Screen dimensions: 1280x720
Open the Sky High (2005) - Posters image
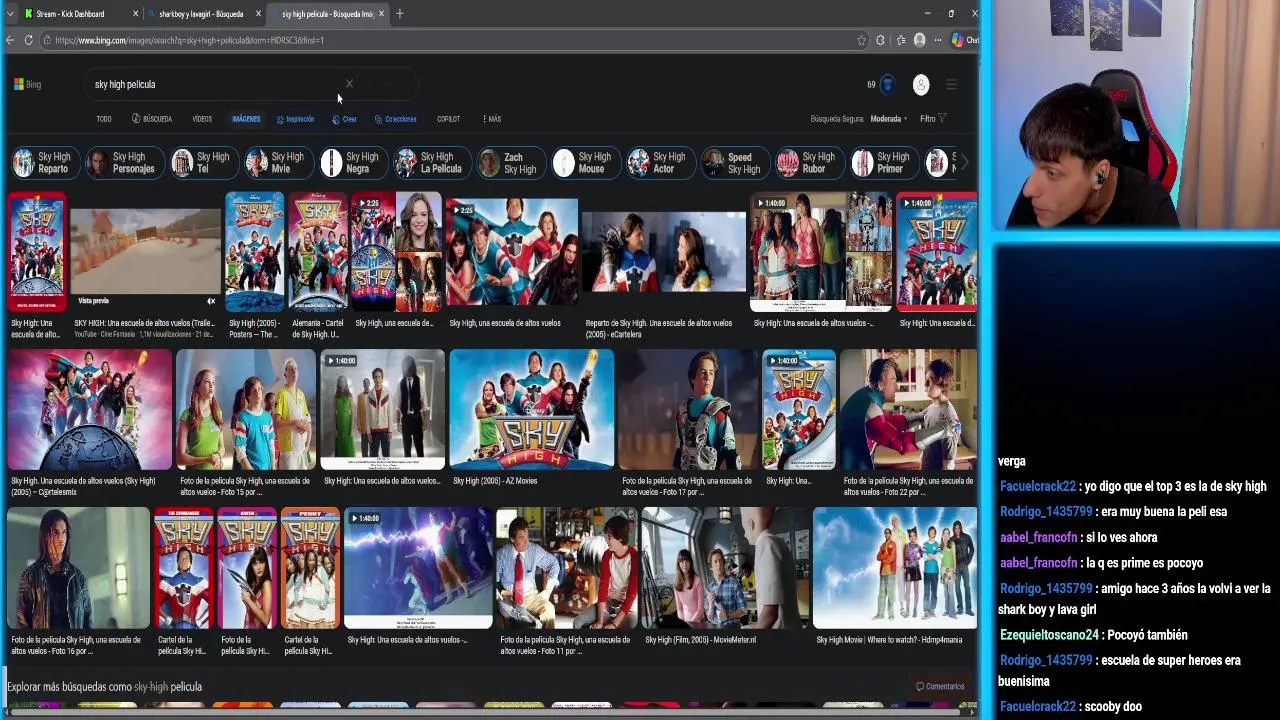pos(254,252)
